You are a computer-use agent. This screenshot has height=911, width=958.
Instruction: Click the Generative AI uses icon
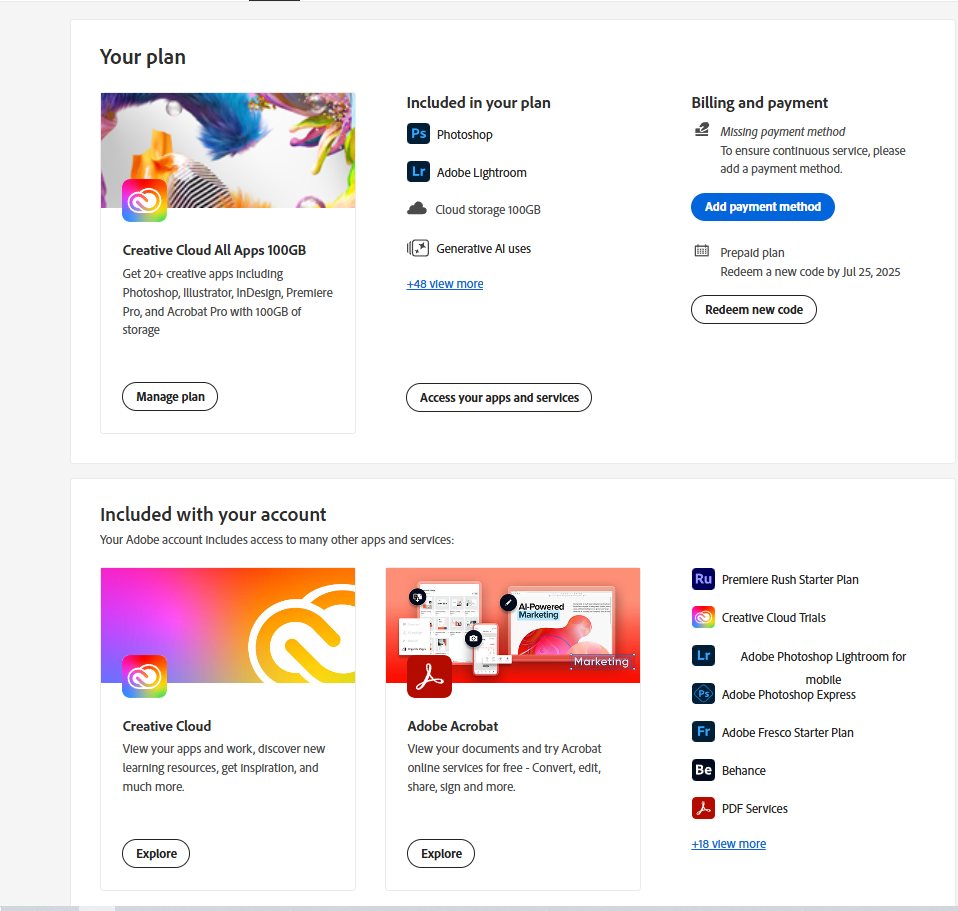click(418, 248)
